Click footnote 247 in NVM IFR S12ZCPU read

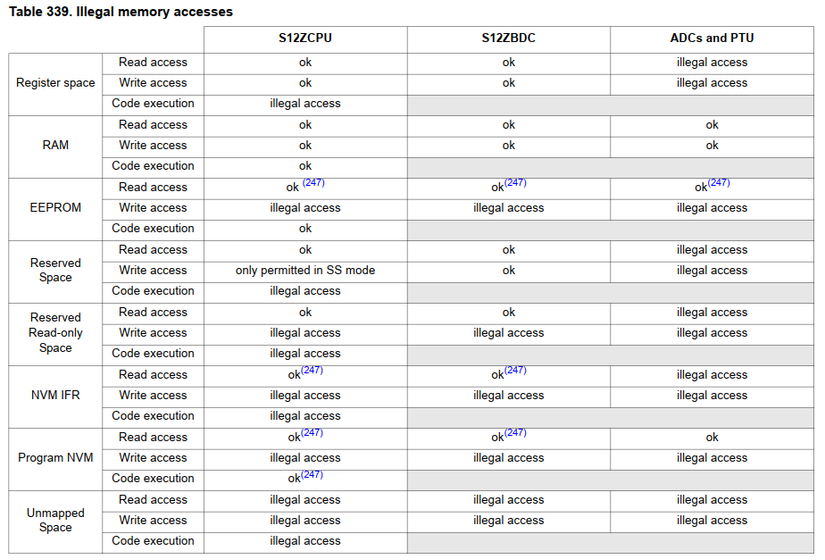point(313,371)
